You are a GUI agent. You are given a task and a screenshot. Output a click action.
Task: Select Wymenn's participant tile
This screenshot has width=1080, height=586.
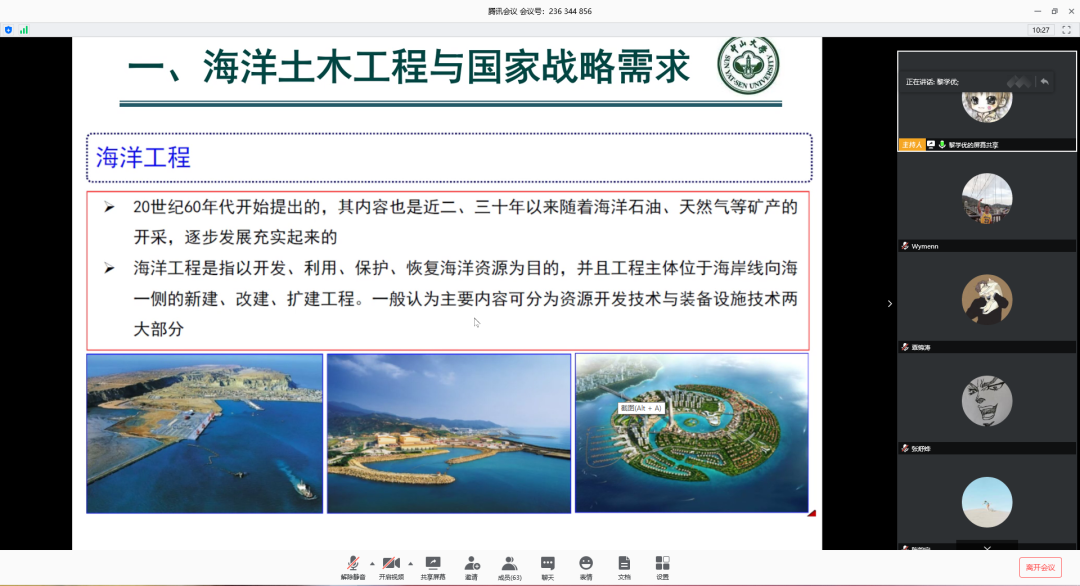[x=986, y=204]
